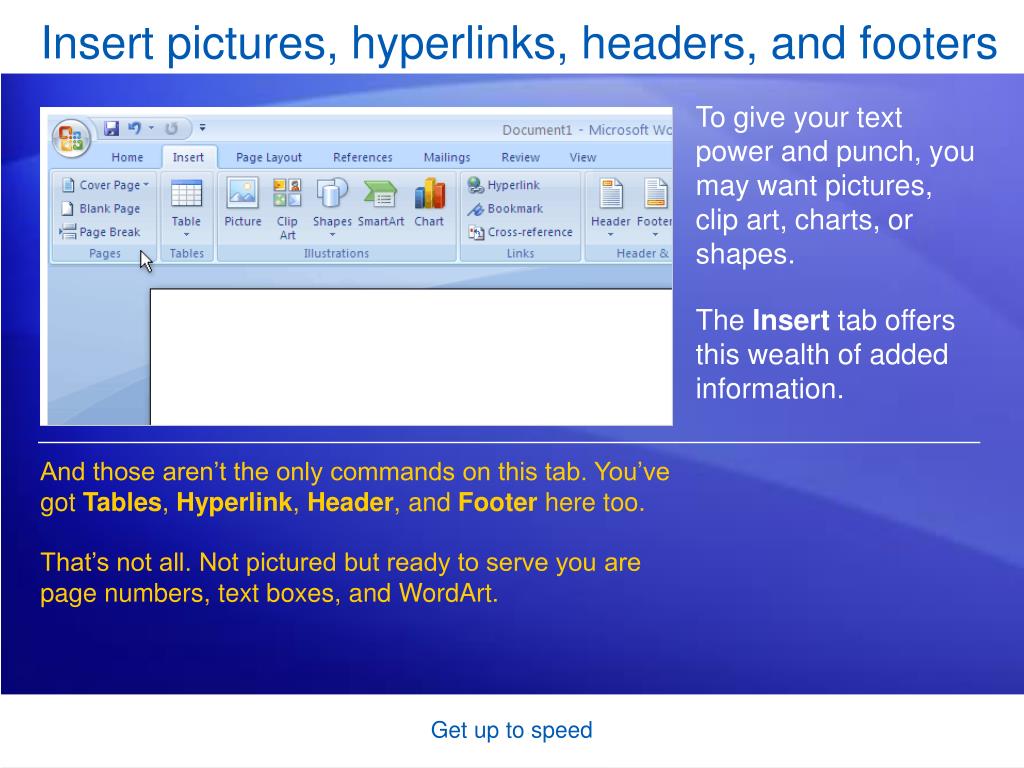Switch to the Review tab

pyautogui.click(x=520, y=157)
